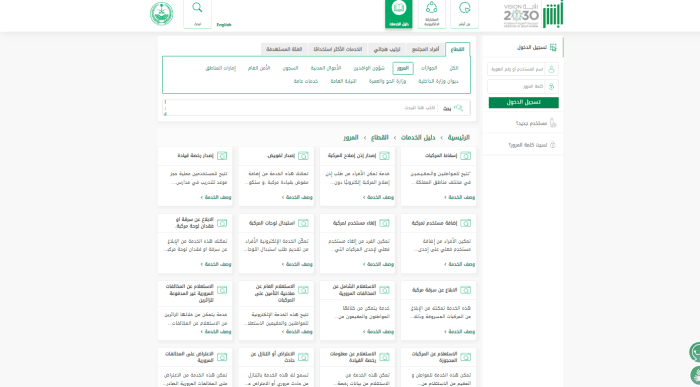
Task: Filter by إمارات المناطق sector
Action: [220, 68]
